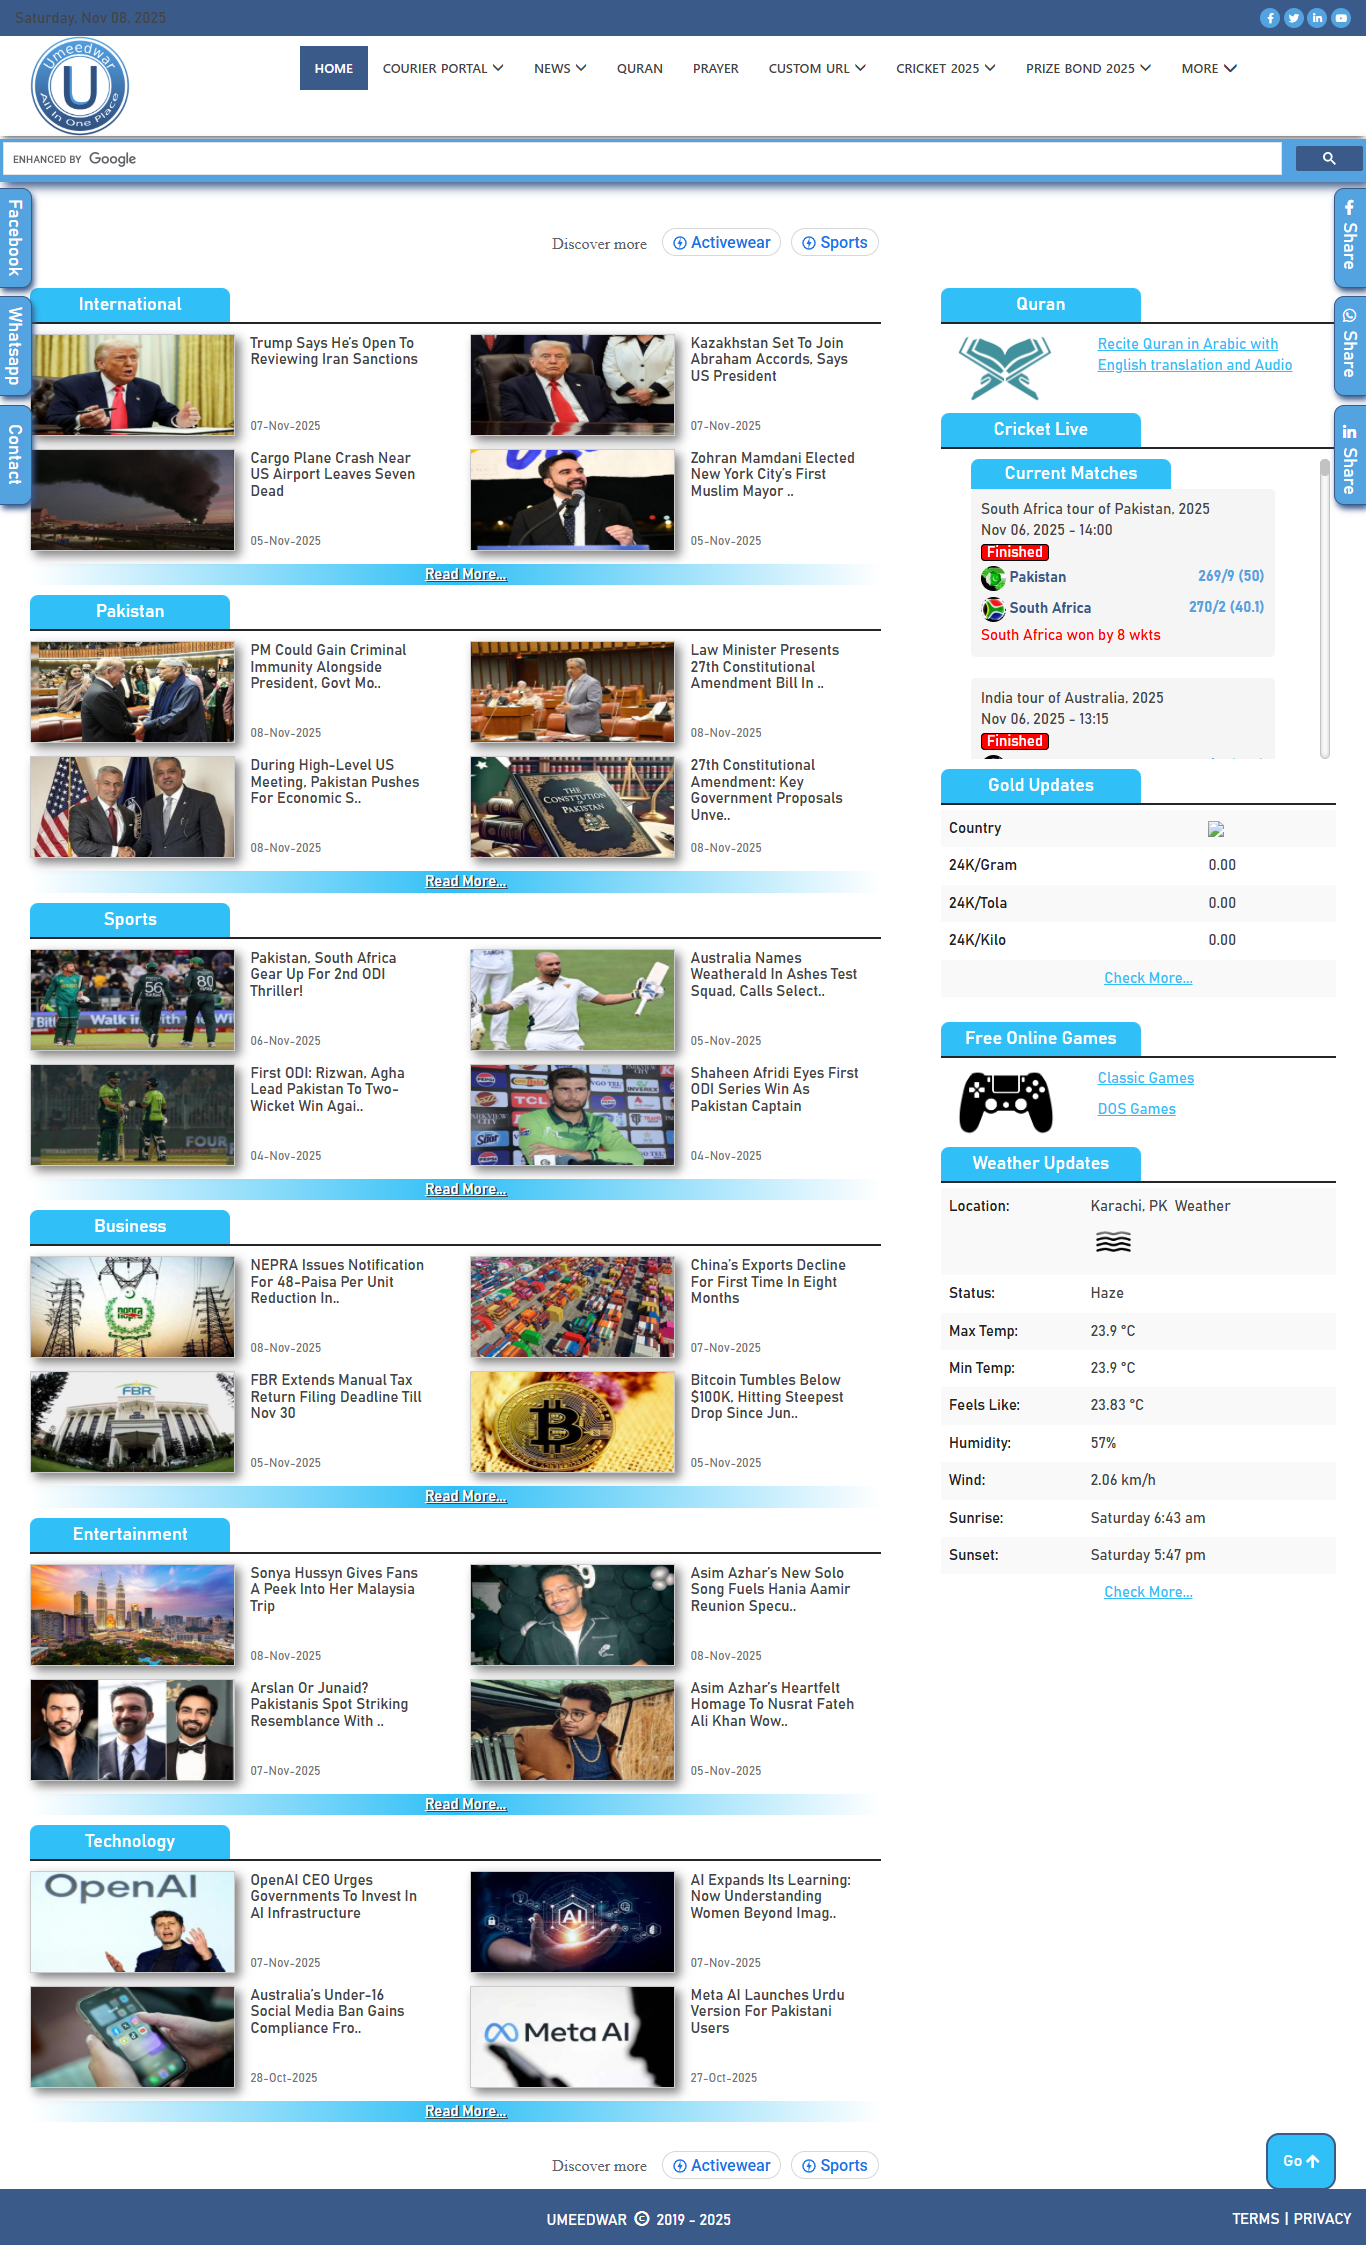
Task: Click top Sports discover chip
Action: point(835,243)
